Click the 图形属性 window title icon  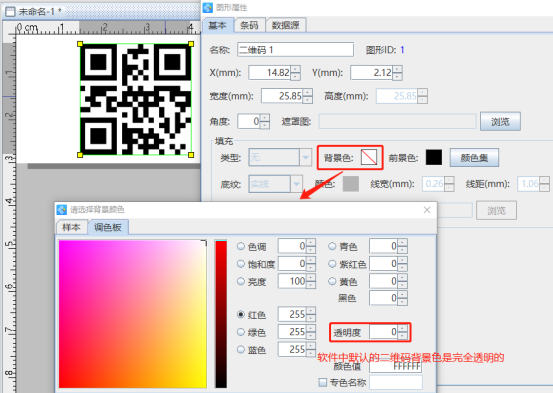point(208,7)
